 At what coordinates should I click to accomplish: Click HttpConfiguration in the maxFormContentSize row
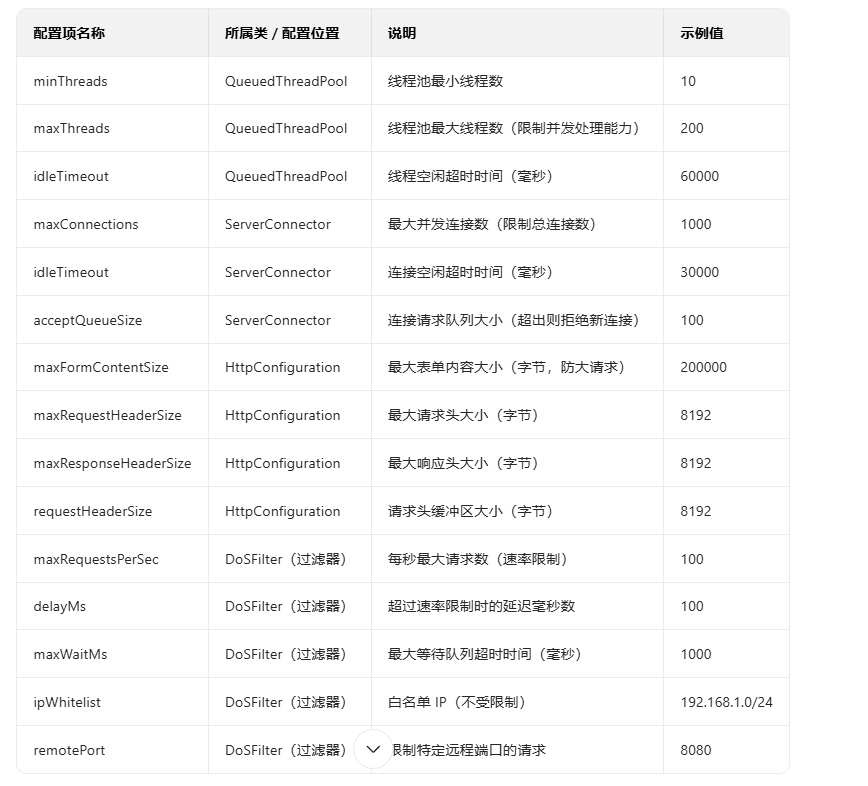click(282, 368)
